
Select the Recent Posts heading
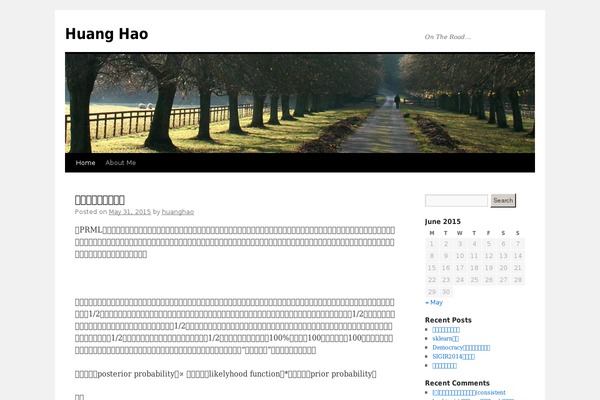coord(448,320)
